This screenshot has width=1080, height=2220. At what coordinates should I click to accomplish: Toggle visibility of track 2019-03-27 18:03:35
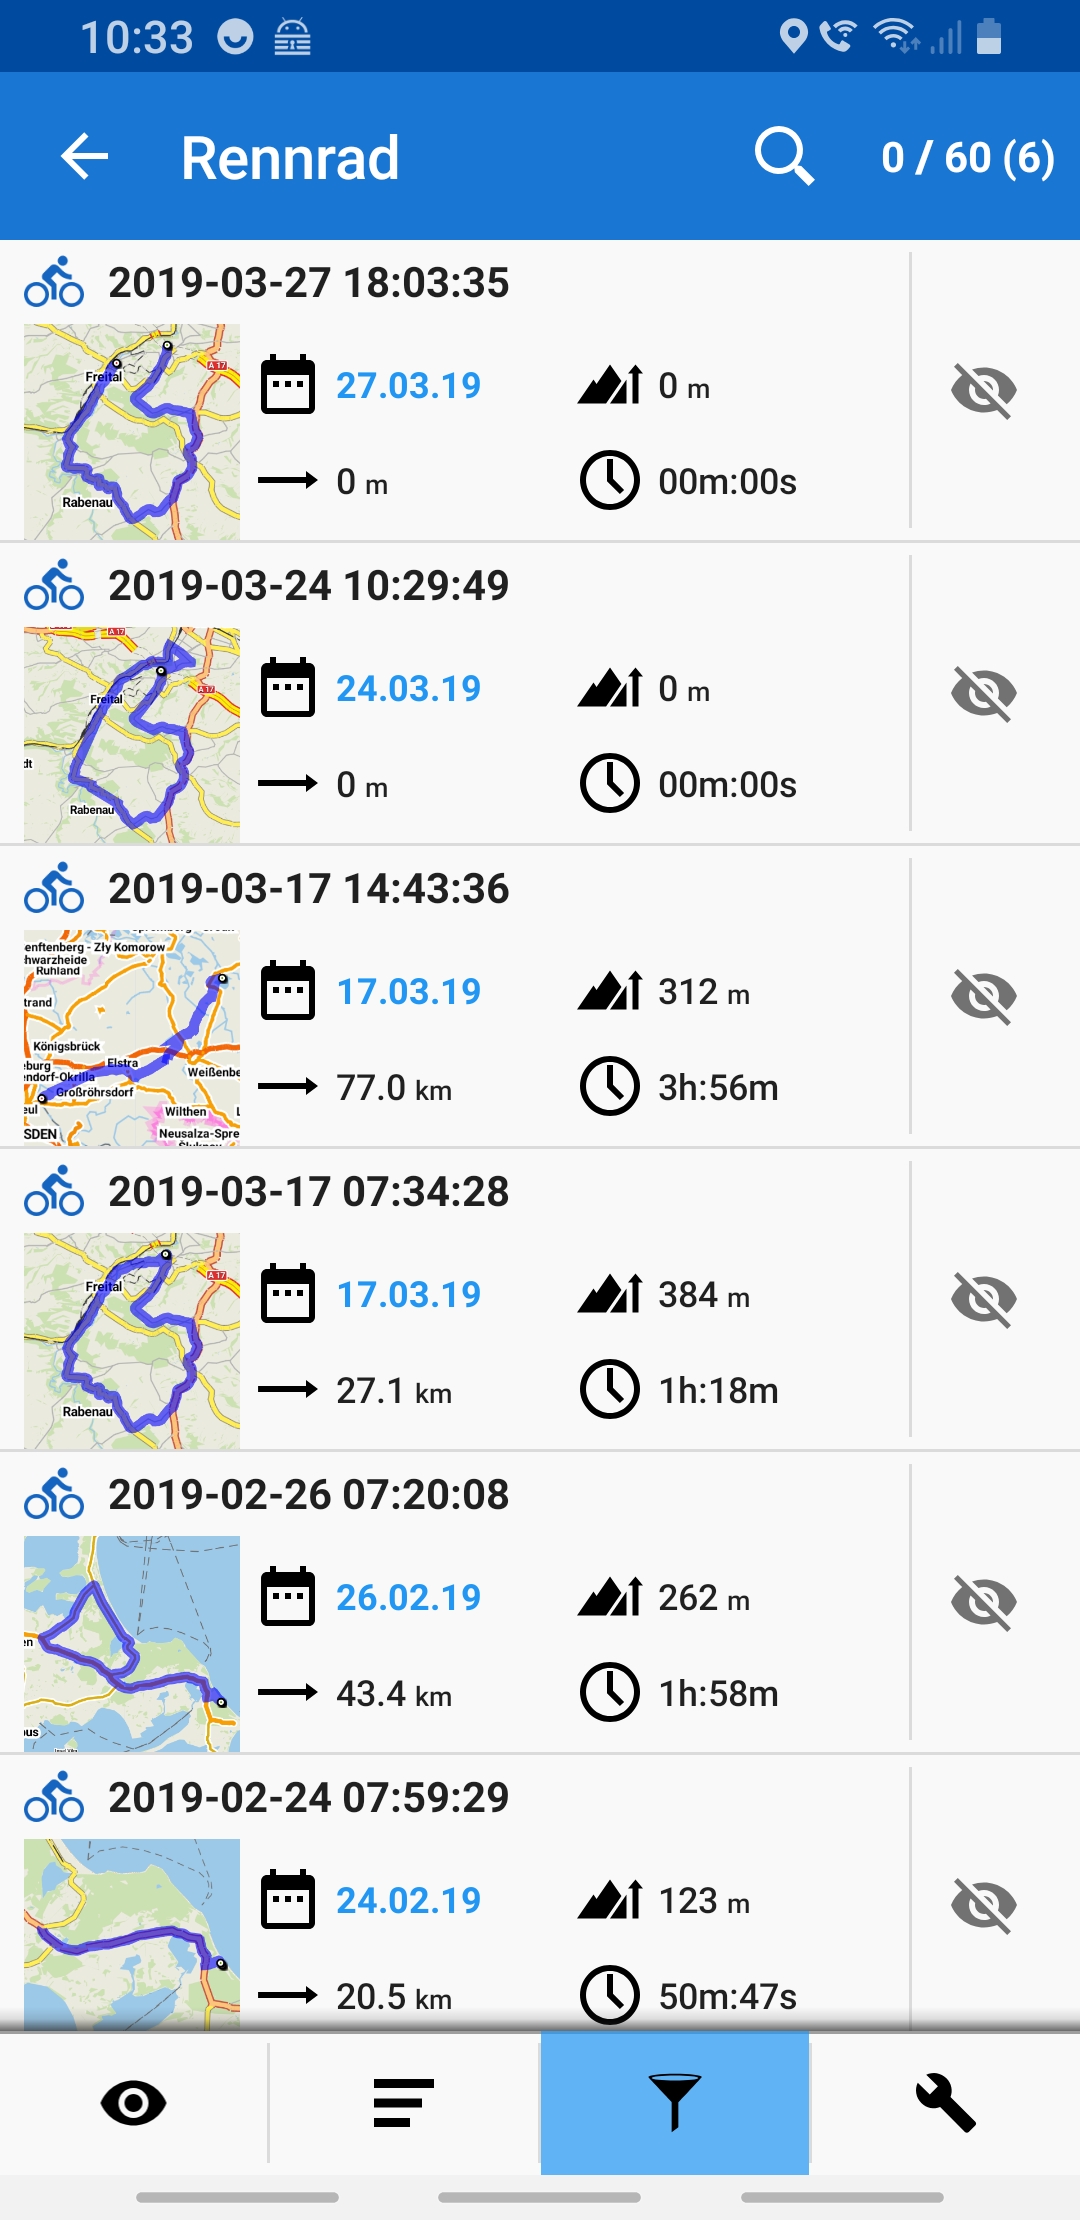[984, 390]
